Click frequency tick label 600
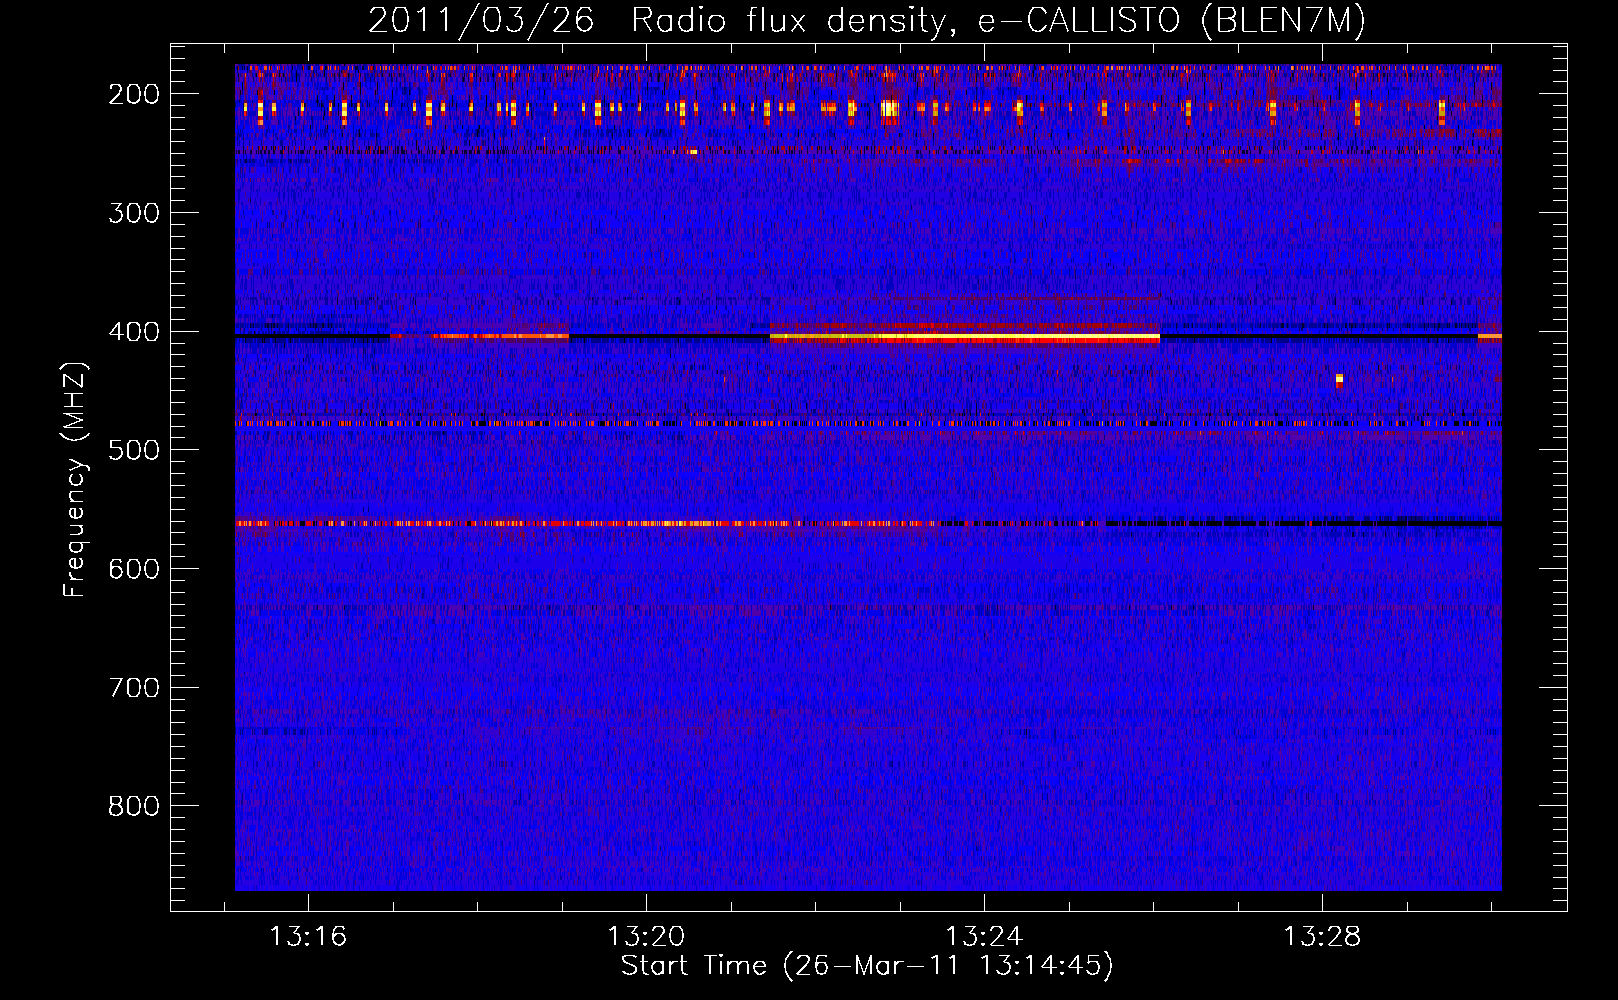The image size is (1618, 1000). point(134,569)
